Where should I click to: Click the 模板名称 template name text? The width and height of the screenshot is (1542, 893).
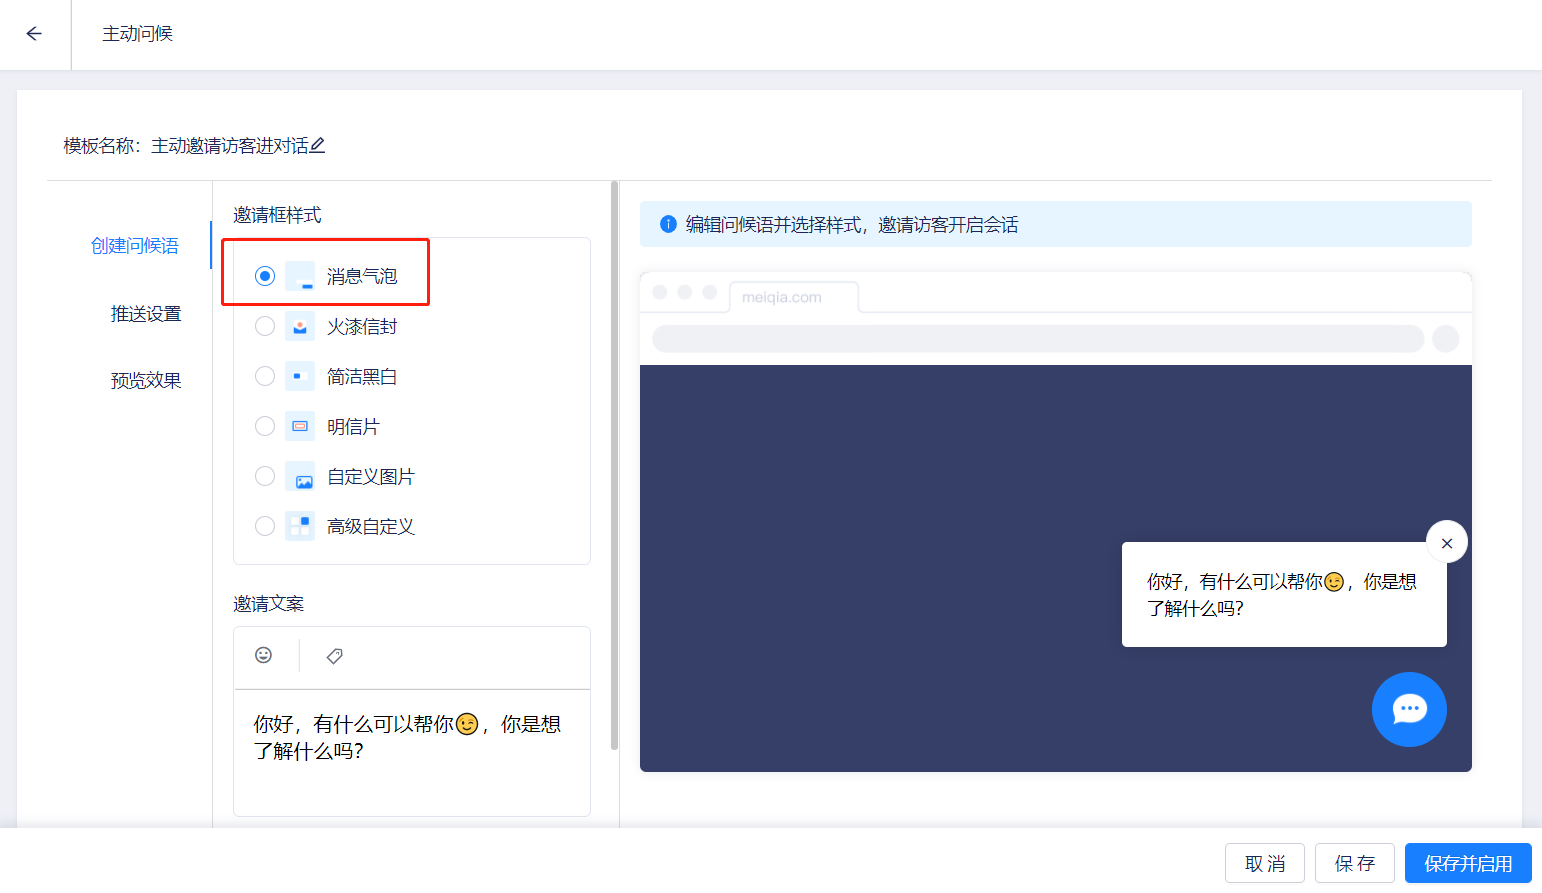(x=186, y=146)
